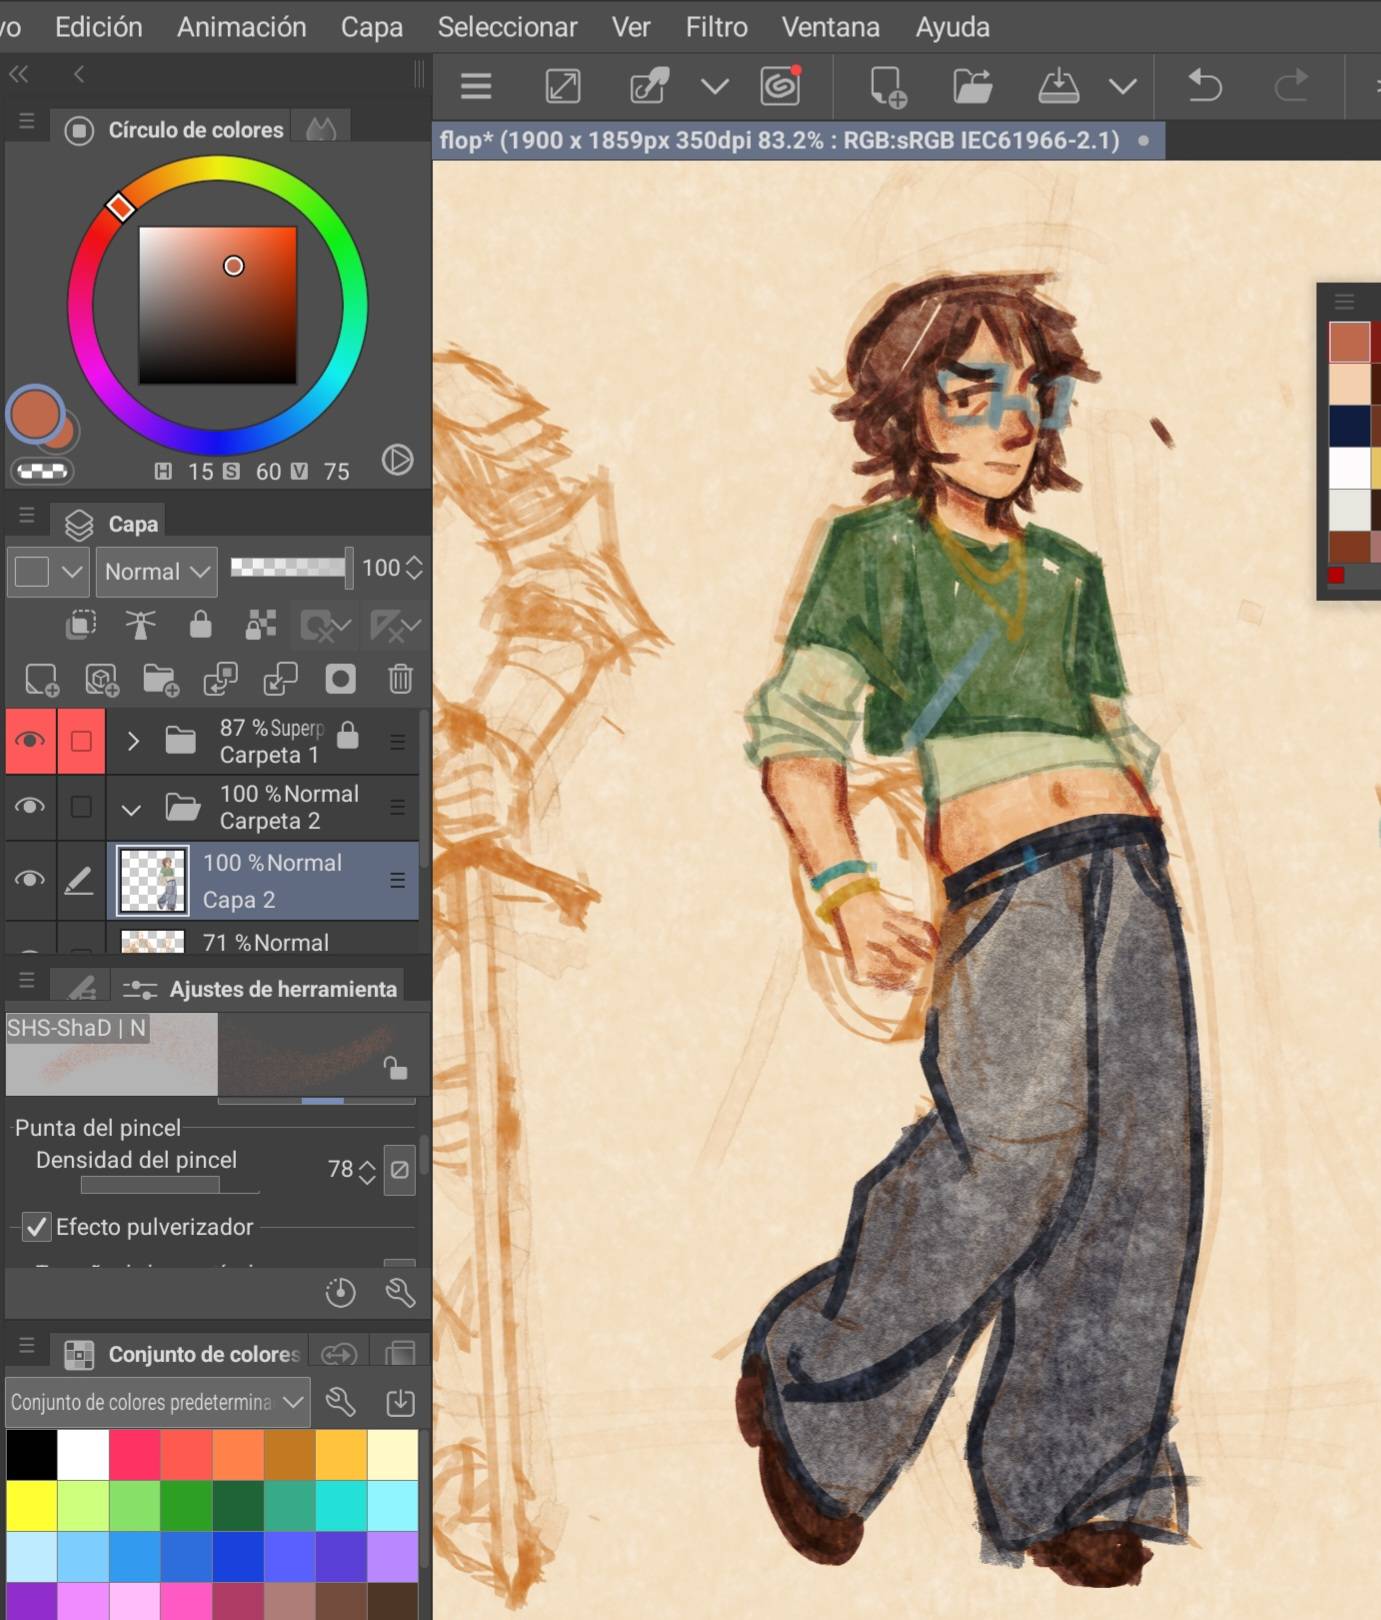The width and height of the screenshot is (1381, 1620).
Task: Open the Filtro menu
Action: 717,27
